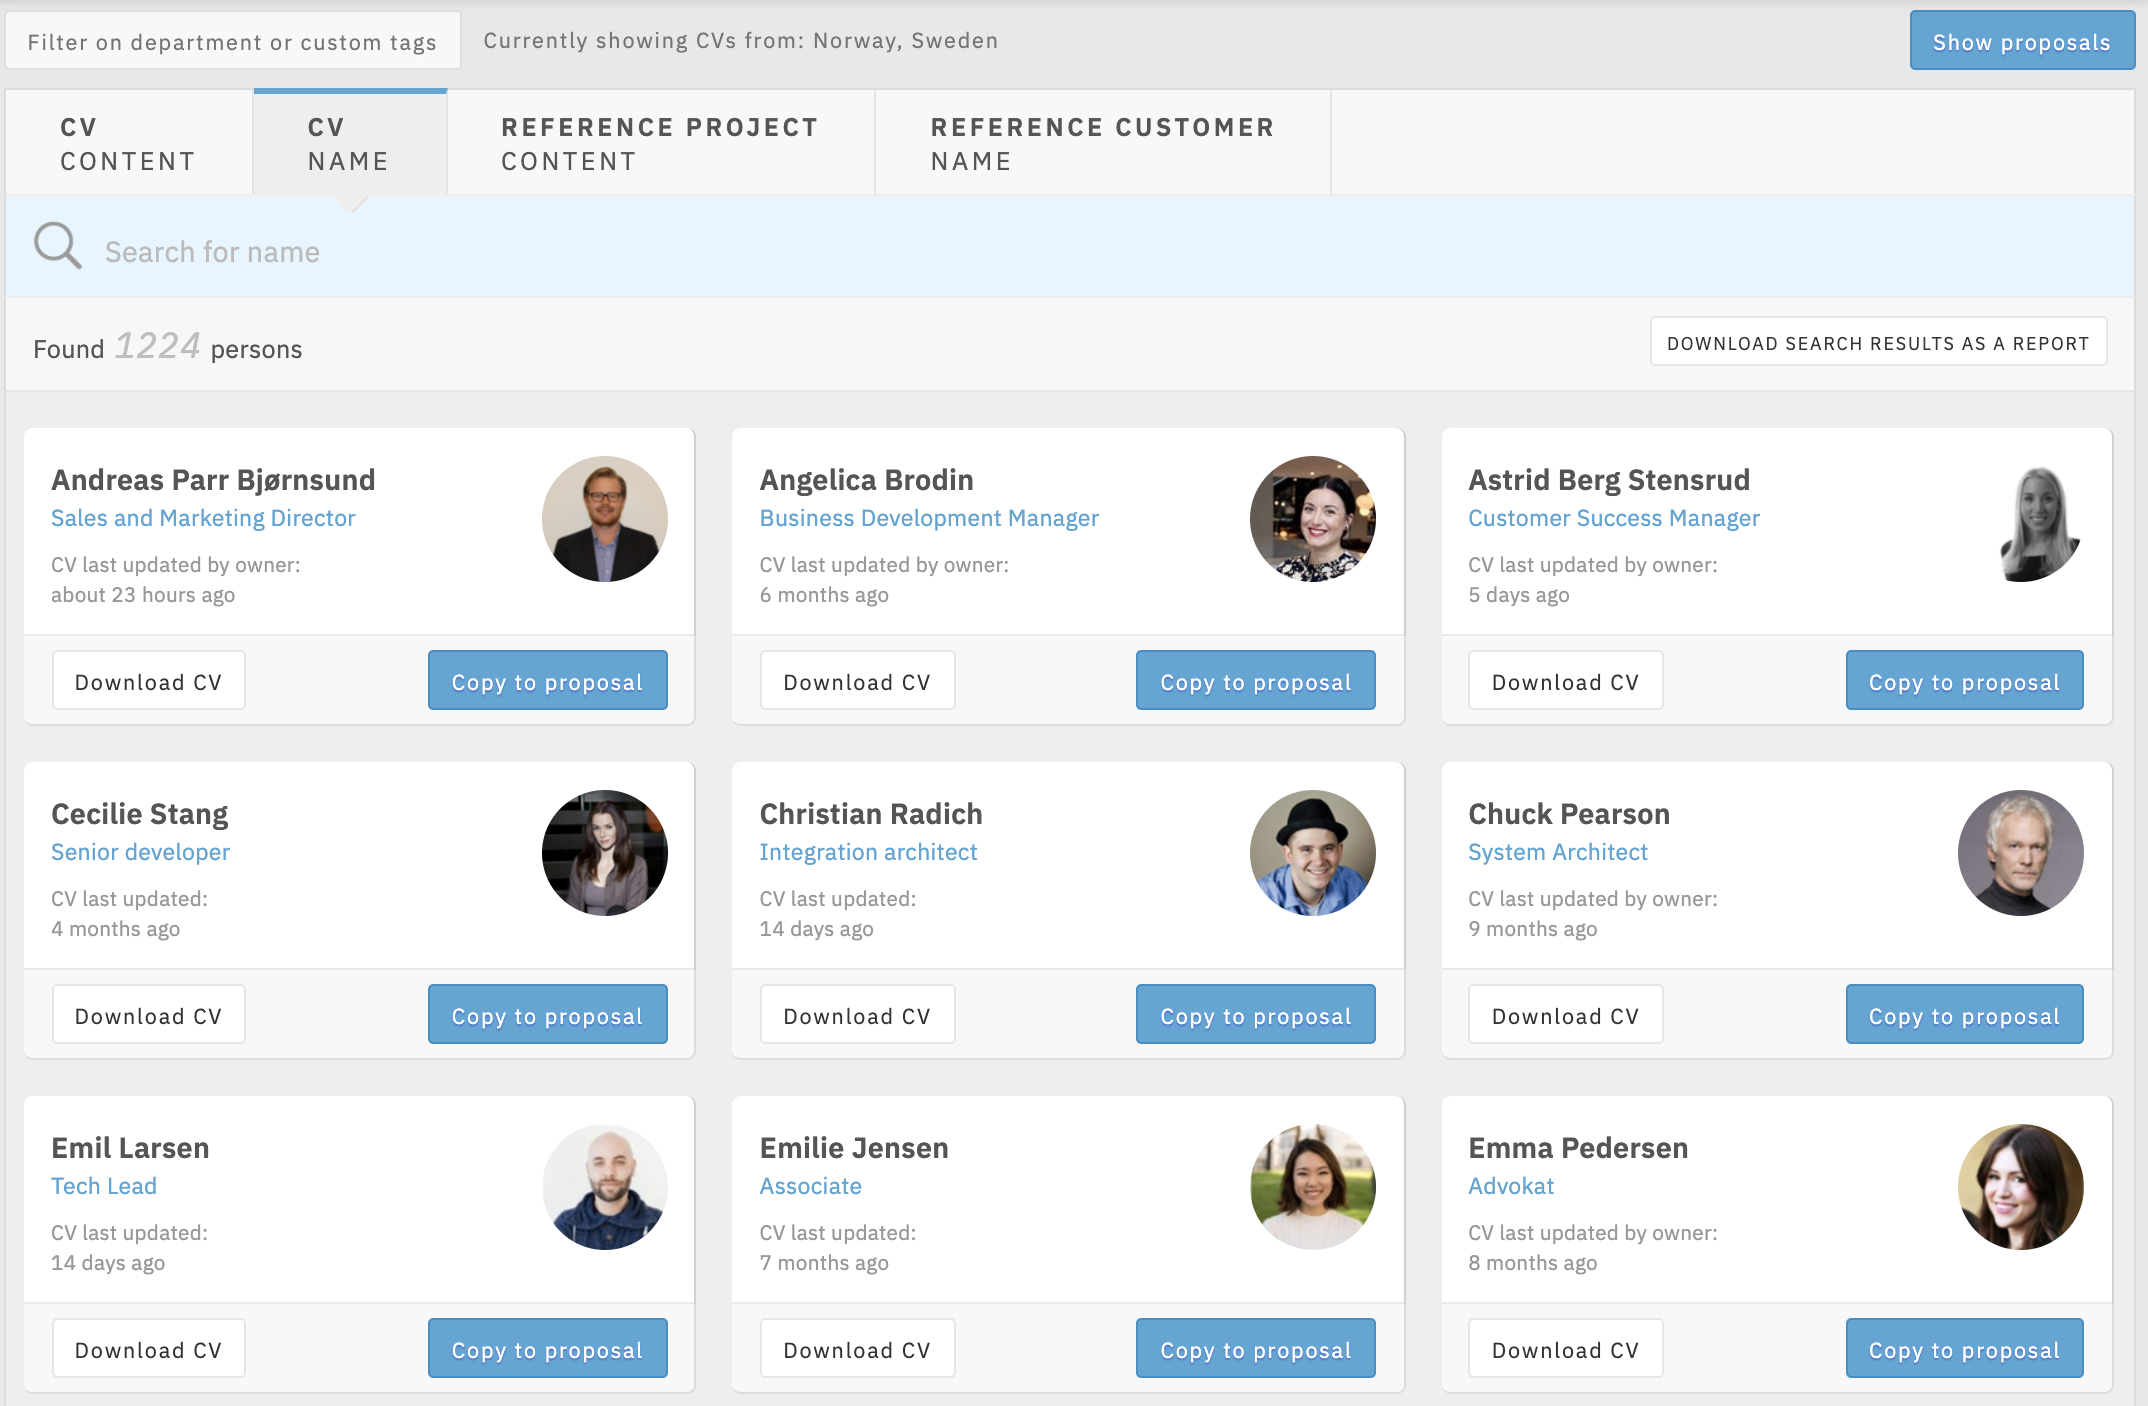This screenshot has height=1406, width=2148.
Task: Click the Show proposals button
Action: click(x=2022, y=41)
